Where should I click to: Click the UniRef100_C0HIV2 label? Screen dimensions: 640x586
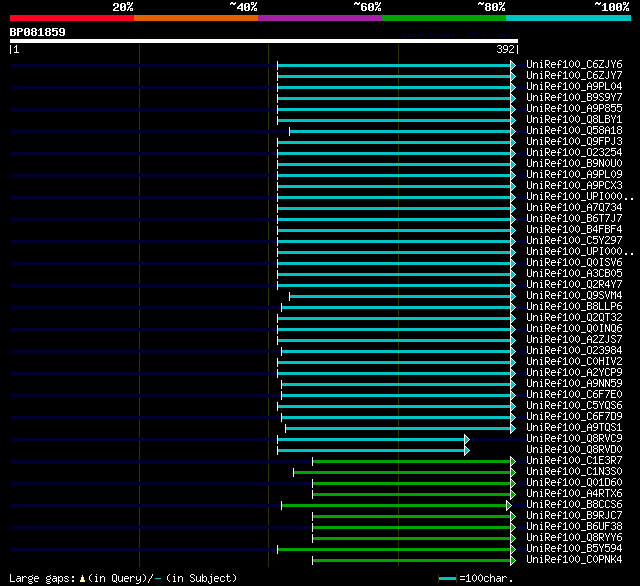point(574,362)
